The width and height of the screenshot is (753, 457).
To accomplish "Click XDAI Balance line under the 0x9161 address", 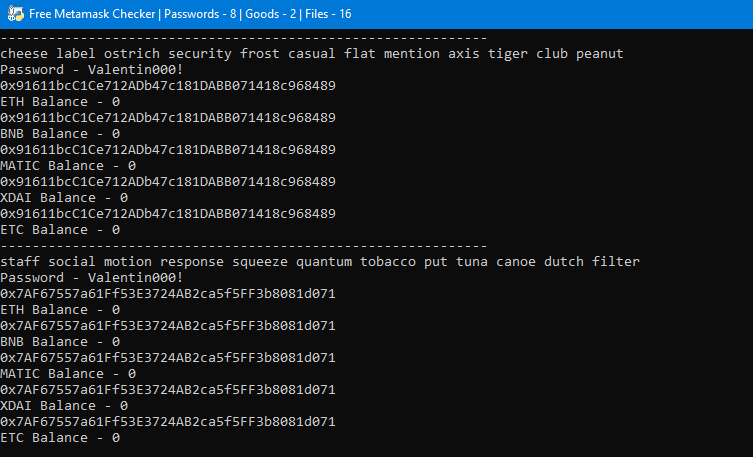I will tap(64, 198).
